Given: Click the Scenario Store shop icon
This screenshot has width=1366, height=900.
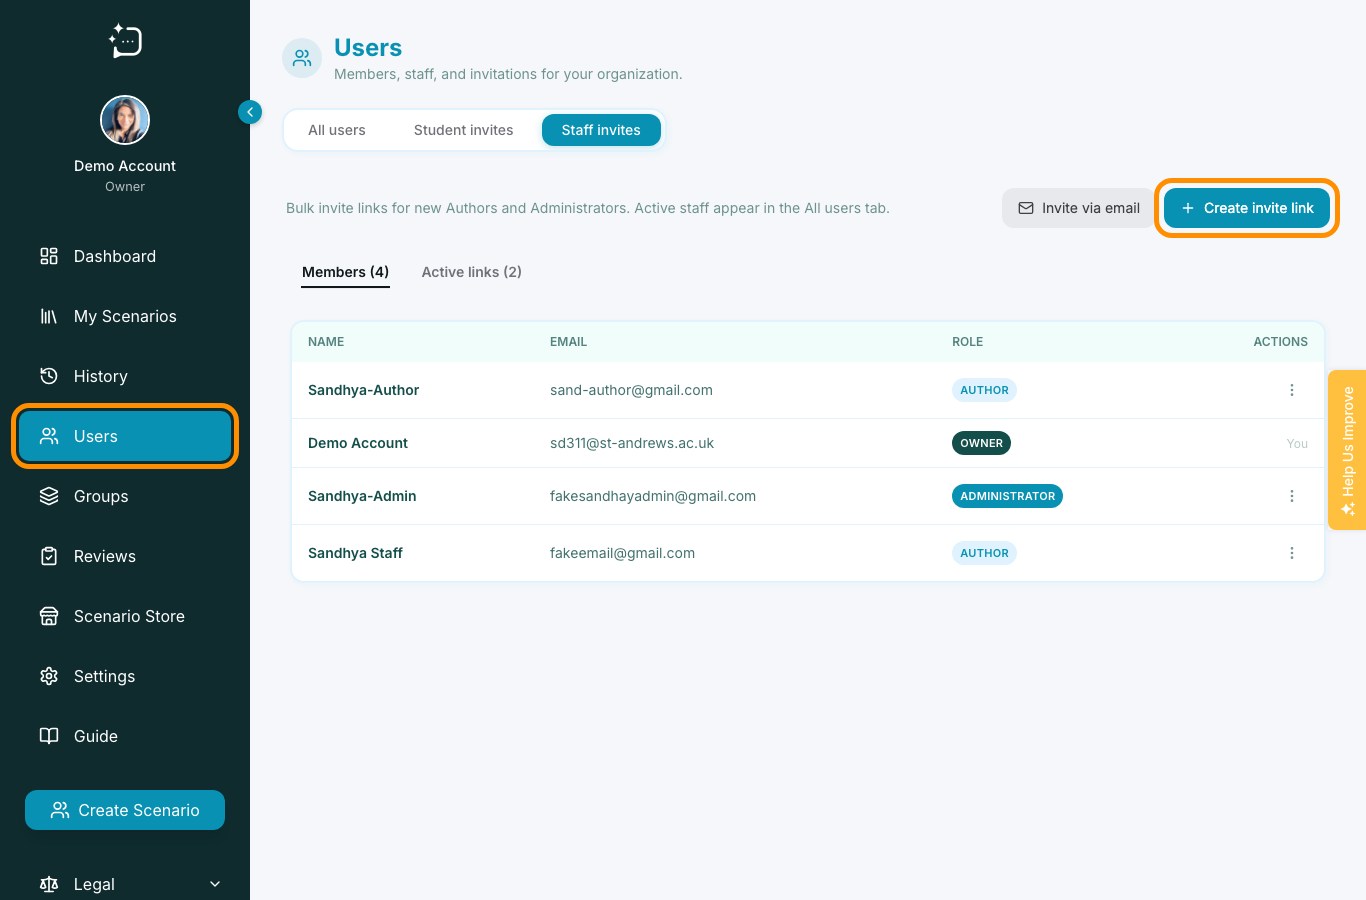Looking at the screenshot, I should pyautogui.click(x=49, y=616).
